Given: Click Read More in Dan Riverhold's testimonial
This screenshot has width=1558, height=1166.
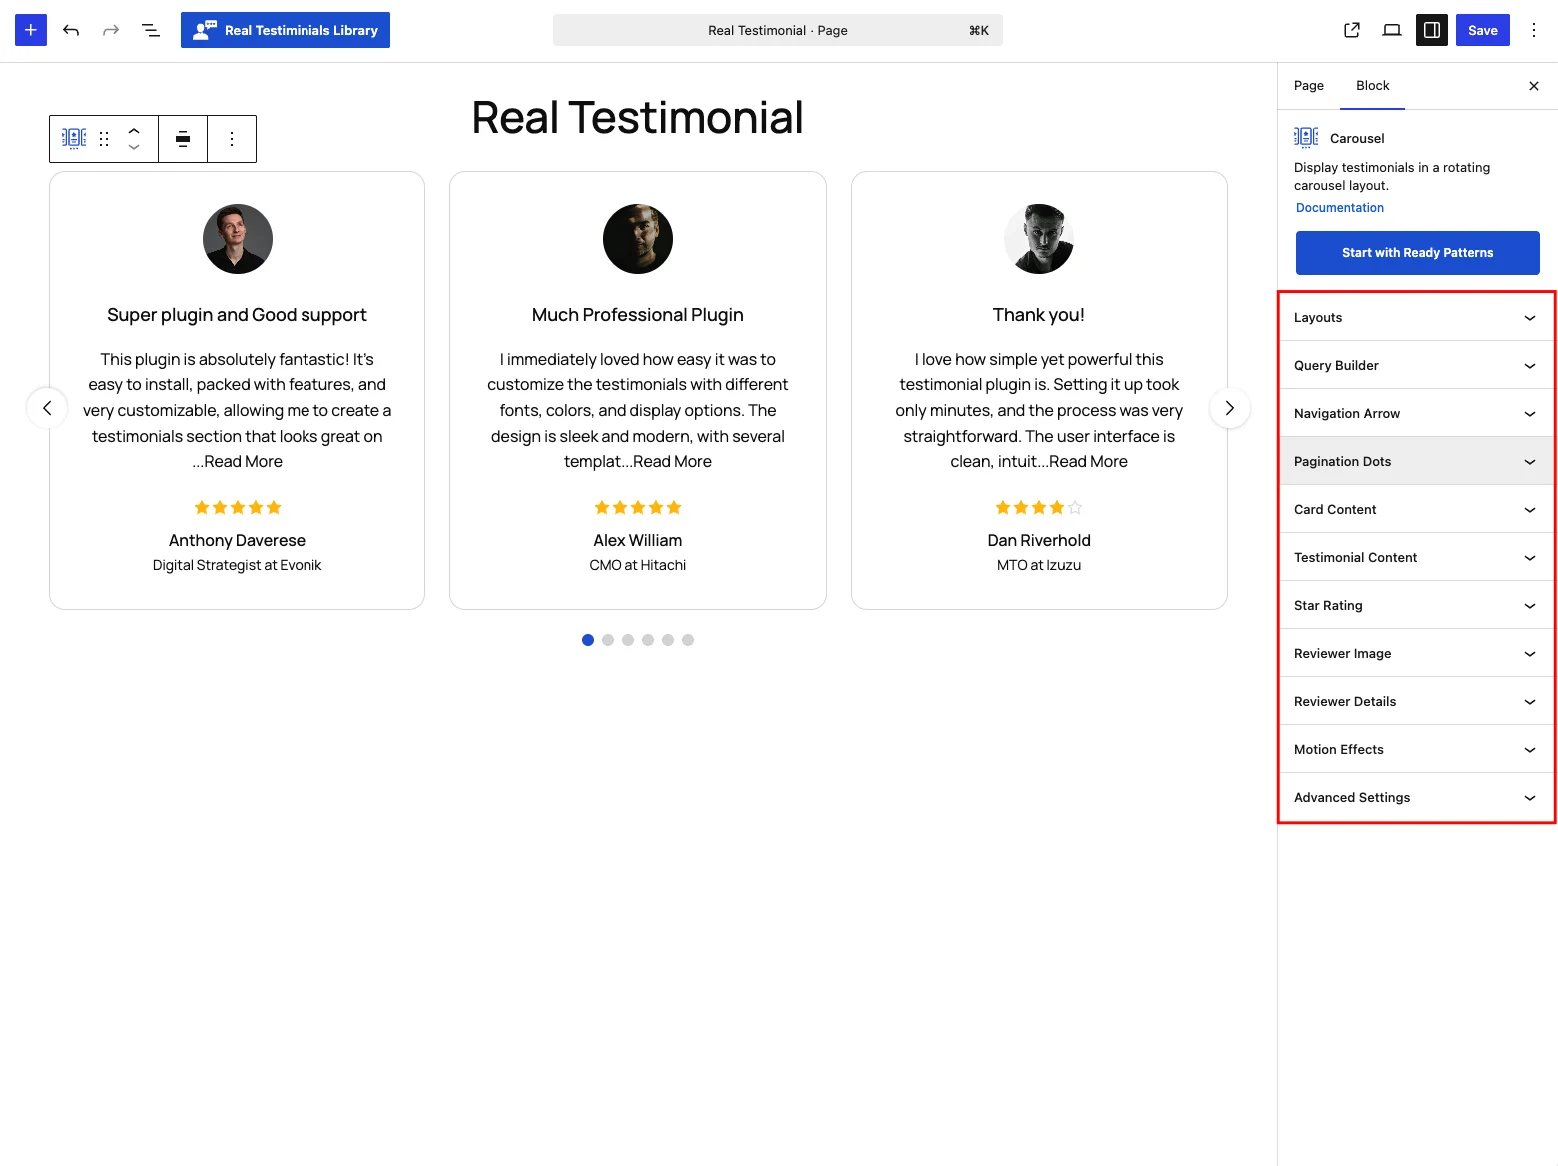Looking at the screenshot, I should click(1088, 462).
